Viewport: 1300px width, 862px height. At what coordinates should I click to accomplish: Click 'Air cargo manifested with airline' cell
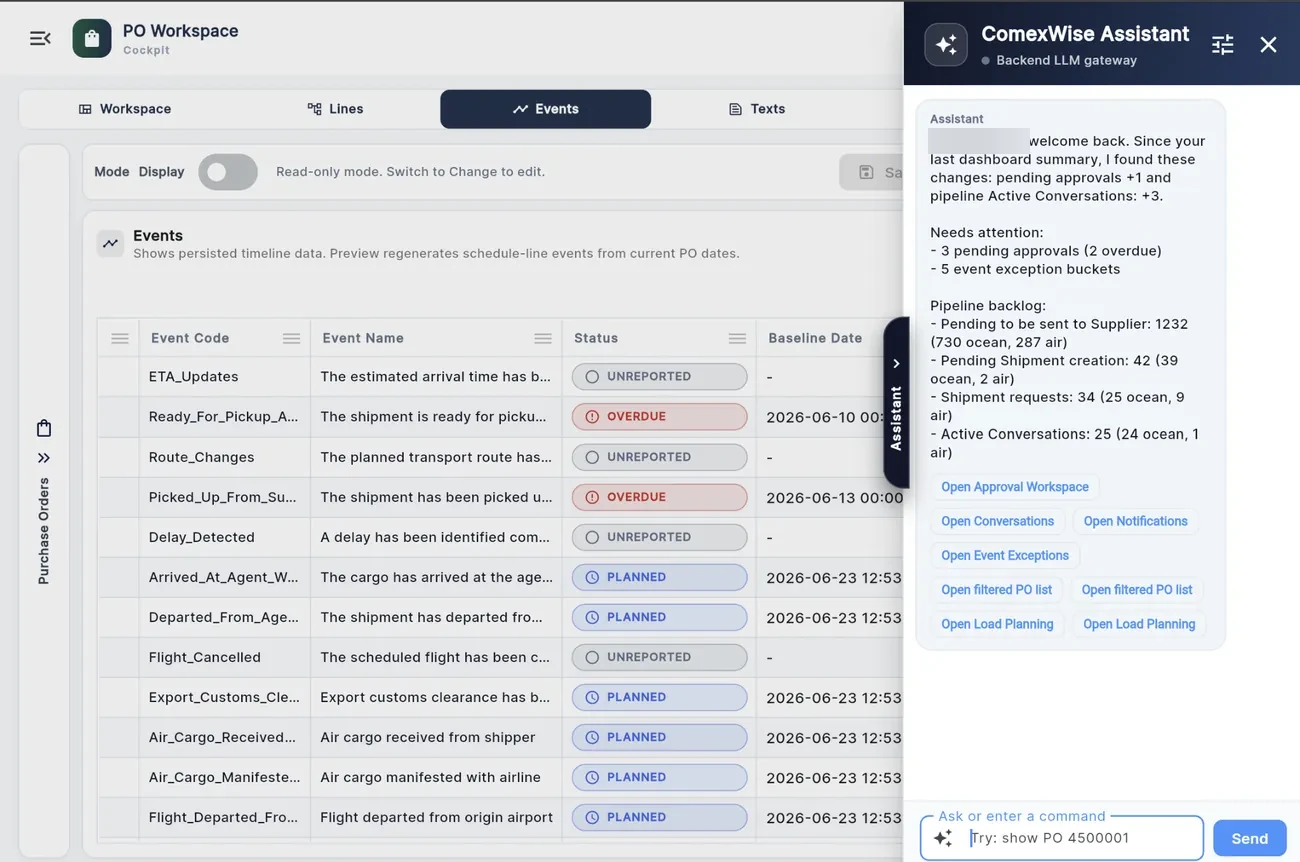pyautogui.click(x=436, y=777)
